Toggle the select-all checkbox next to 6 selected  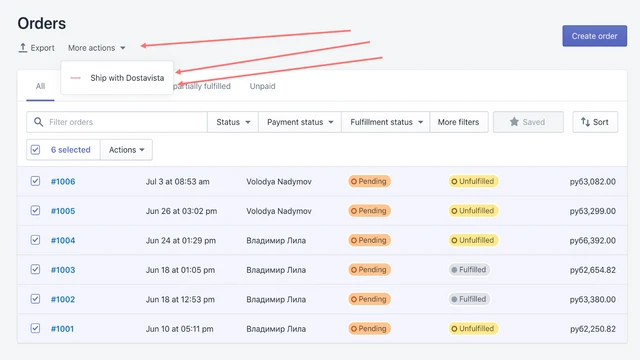point(36,150)
